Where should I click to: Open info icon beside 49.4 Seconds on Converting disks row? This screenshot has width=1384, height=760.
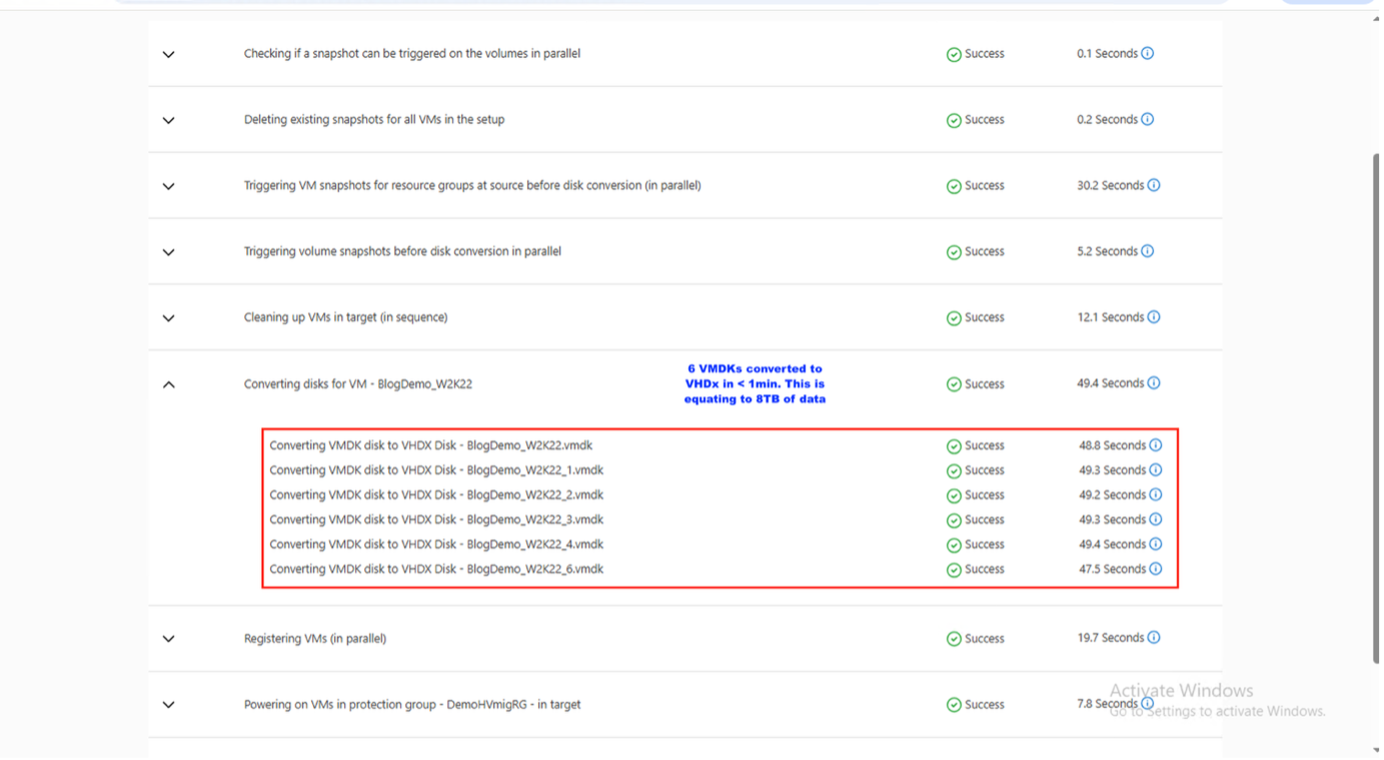(1154, 383)
